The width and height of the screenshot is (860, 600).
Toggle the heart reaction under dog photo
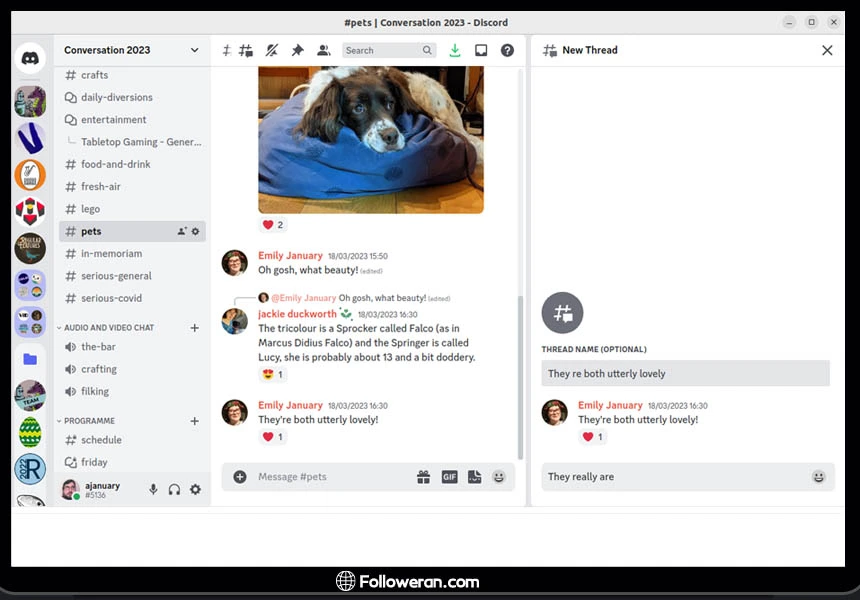[x=273, y=225]
